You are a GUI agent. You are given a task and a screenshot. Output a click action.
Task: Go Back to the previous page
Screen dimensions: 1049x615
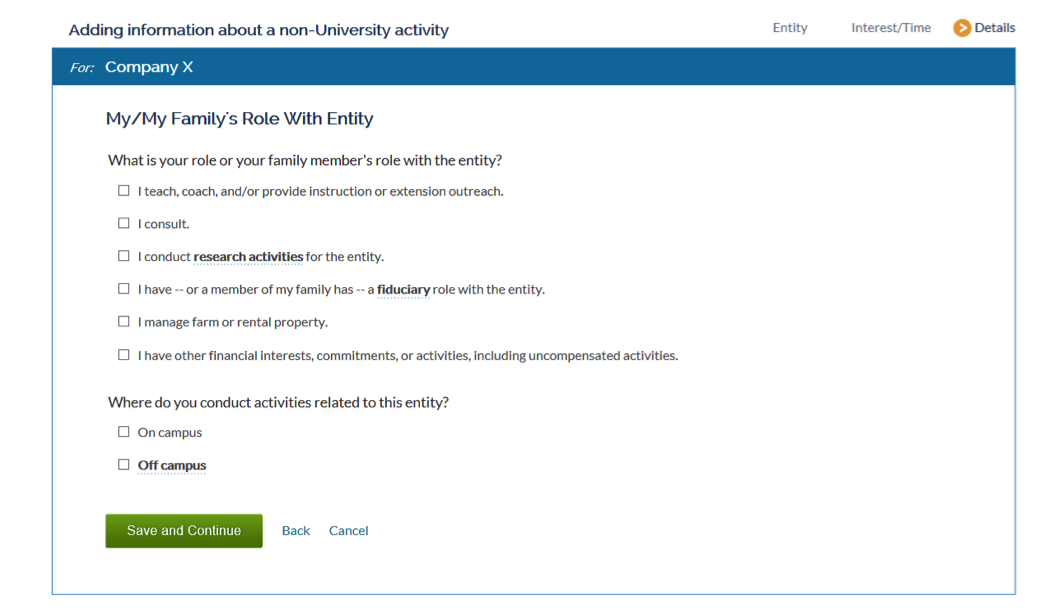[296, 531]
